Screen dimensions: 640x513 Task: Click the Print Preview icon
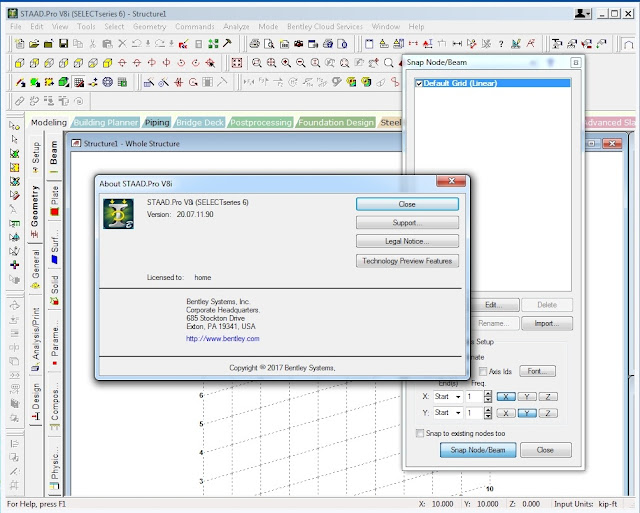click(x=269, y=44)
